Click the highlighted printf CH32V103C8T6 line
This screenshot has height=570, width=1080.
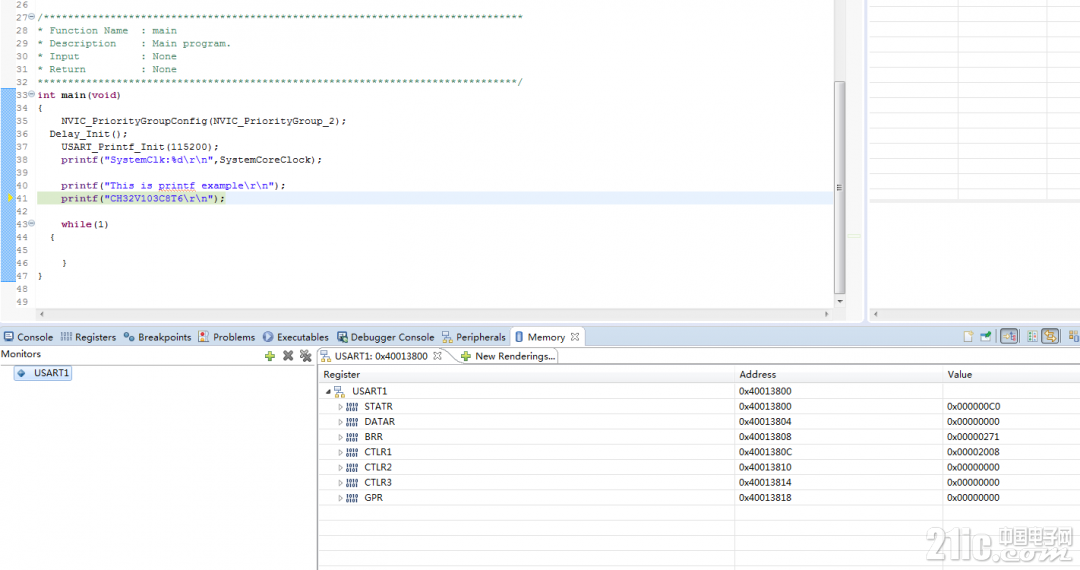143,198
